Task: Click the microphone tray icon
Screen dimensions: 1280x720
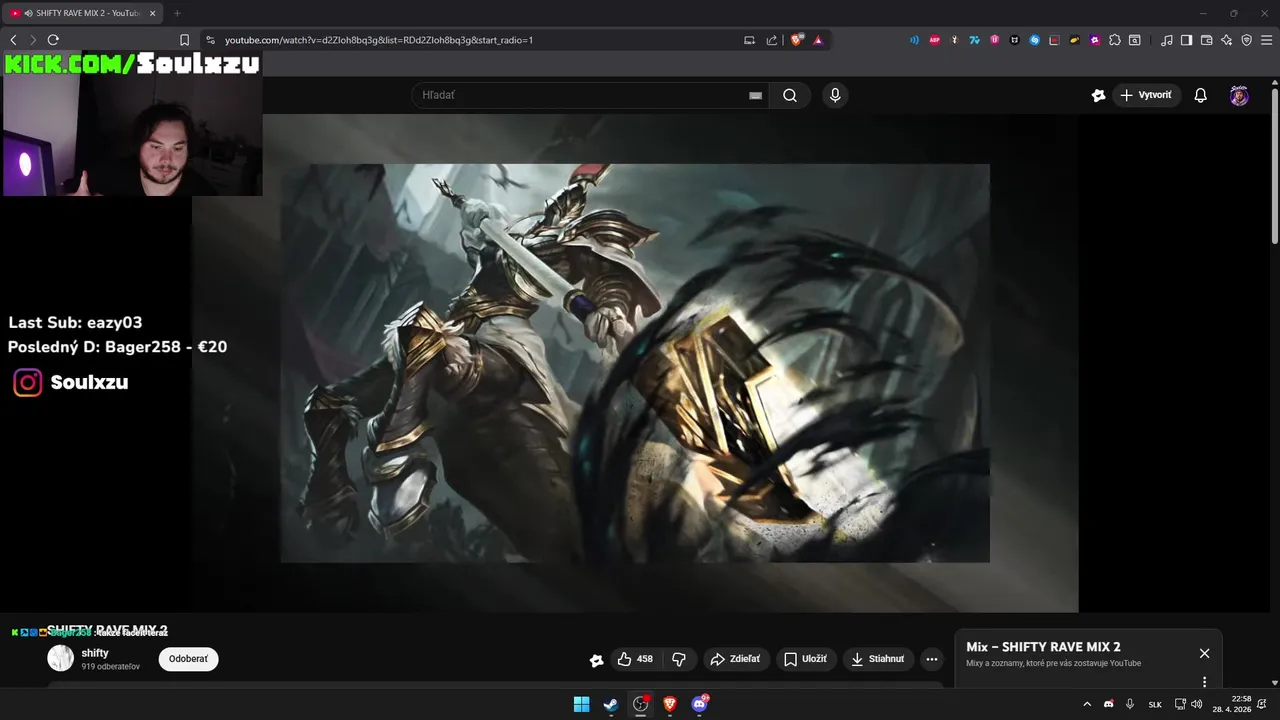Action: click(x=1130, y=704)
